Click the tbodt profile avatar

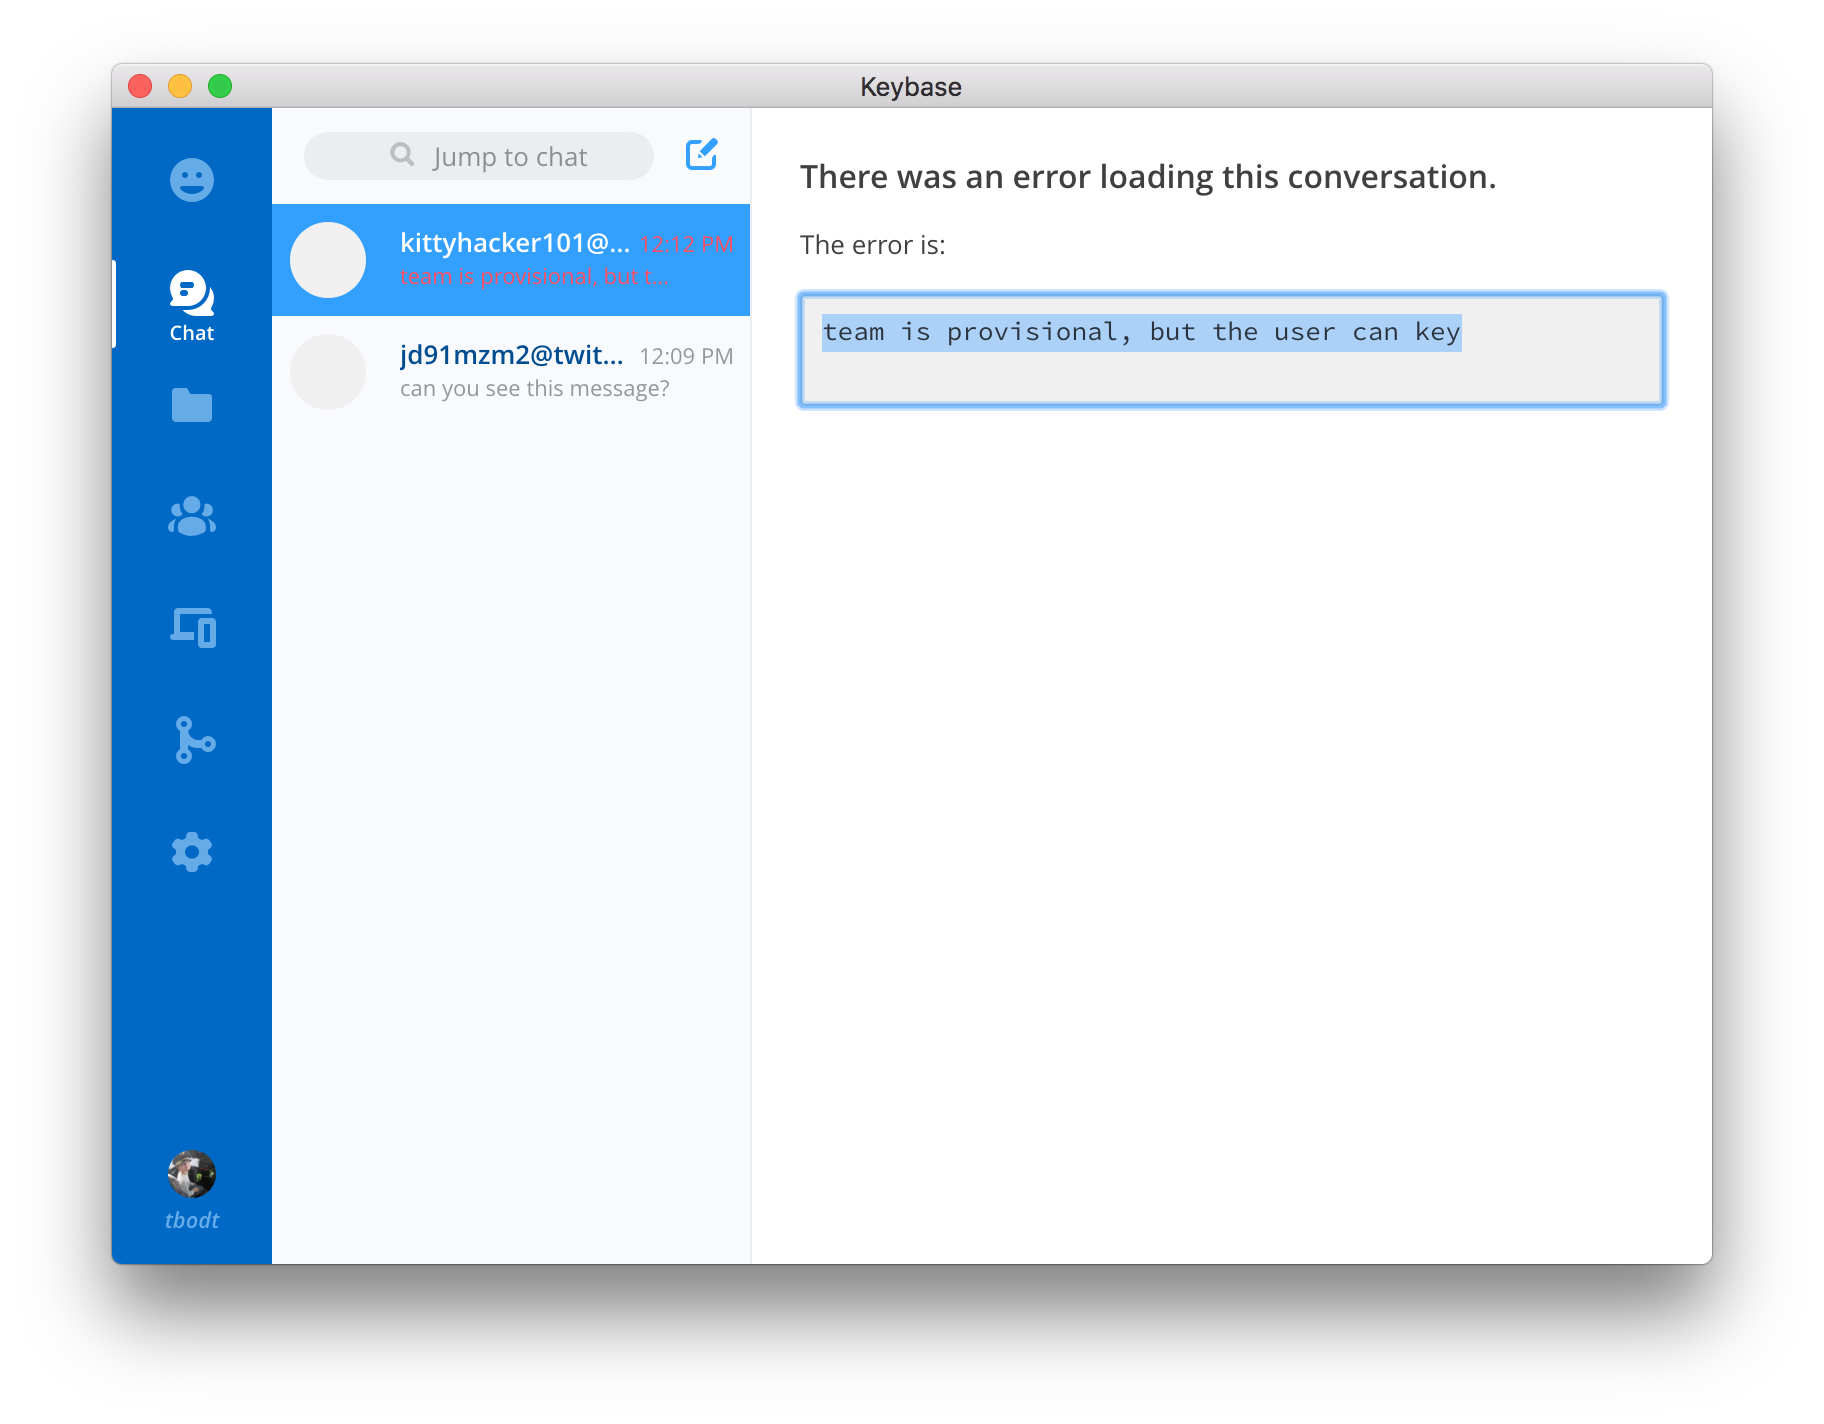point(192,1174)
